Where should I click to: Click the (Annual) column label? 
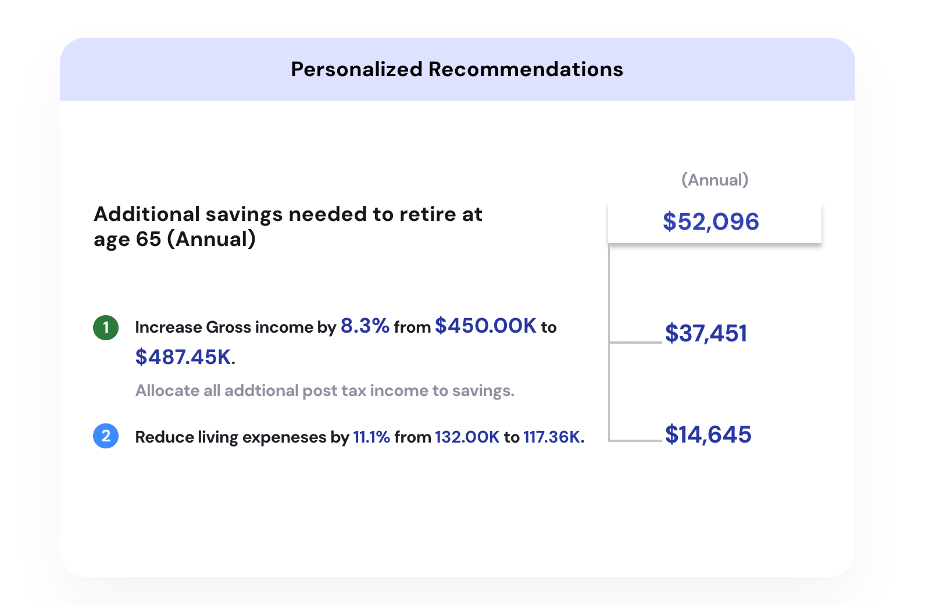point(715,180)
